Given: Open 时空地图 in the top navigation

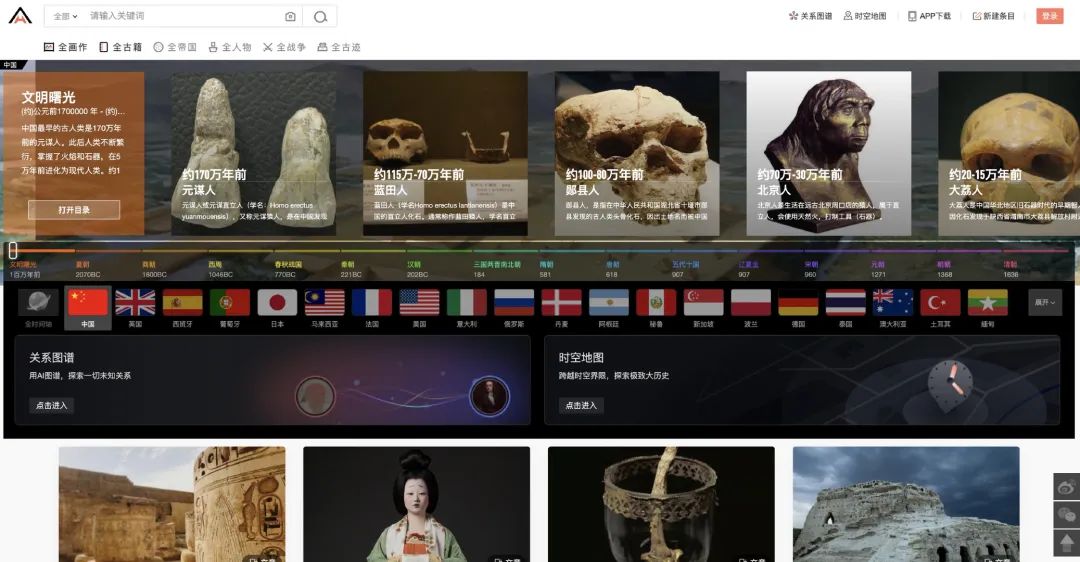Looking at the screenshot, I should 865,16.
